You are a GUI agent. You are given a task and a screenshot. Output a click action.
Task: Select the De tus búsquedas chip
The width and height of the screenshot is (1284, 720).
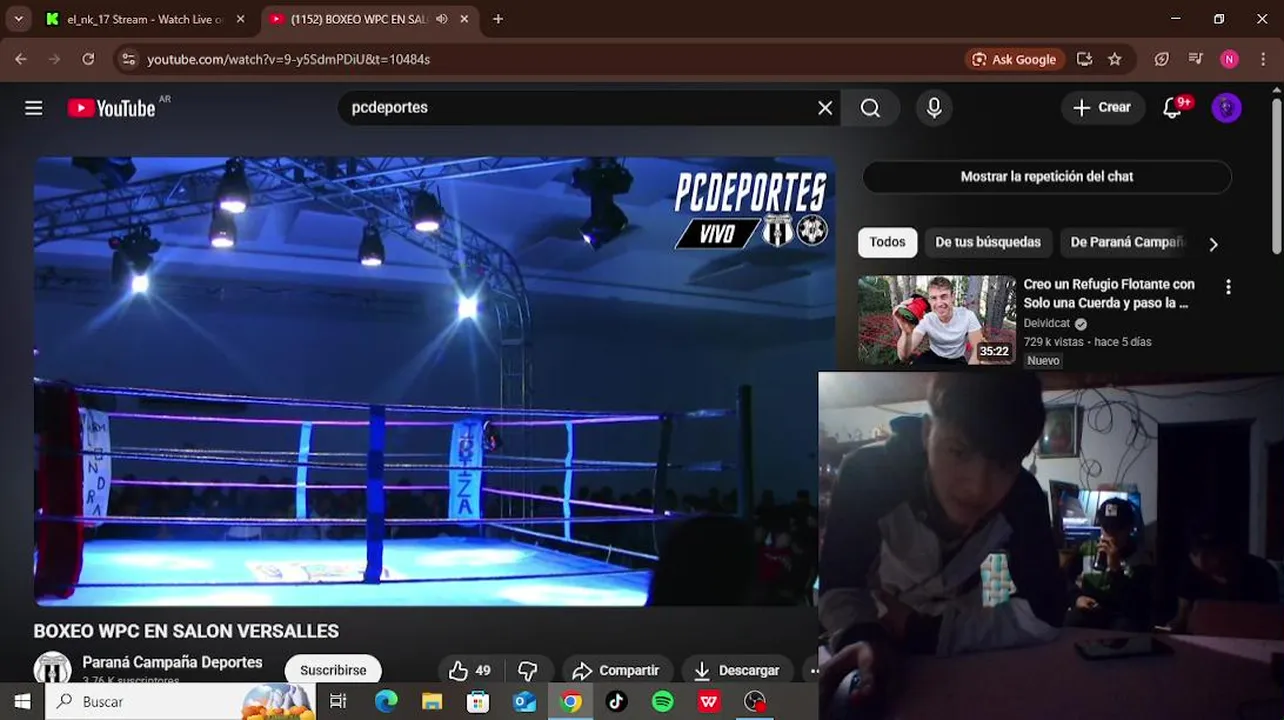point(988,242)
